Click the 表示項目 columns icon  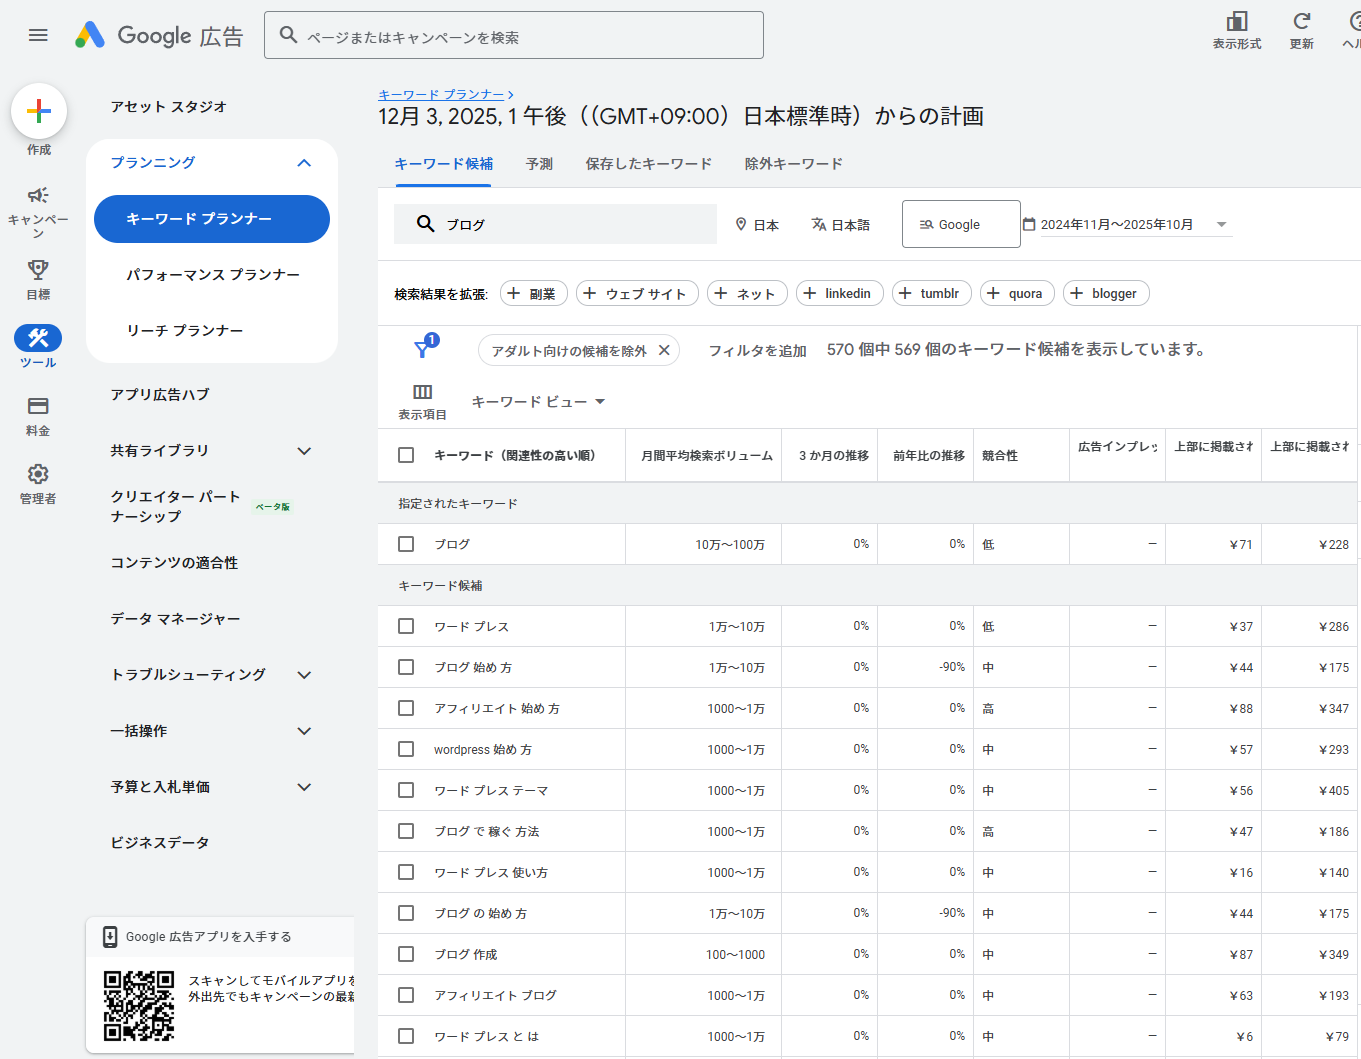(x=422, y=392)
